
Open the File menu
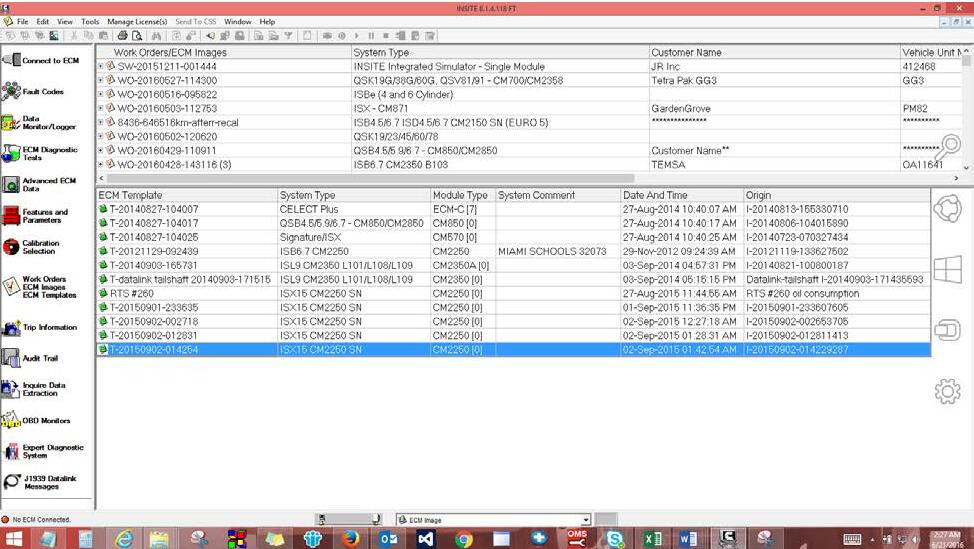22,21
